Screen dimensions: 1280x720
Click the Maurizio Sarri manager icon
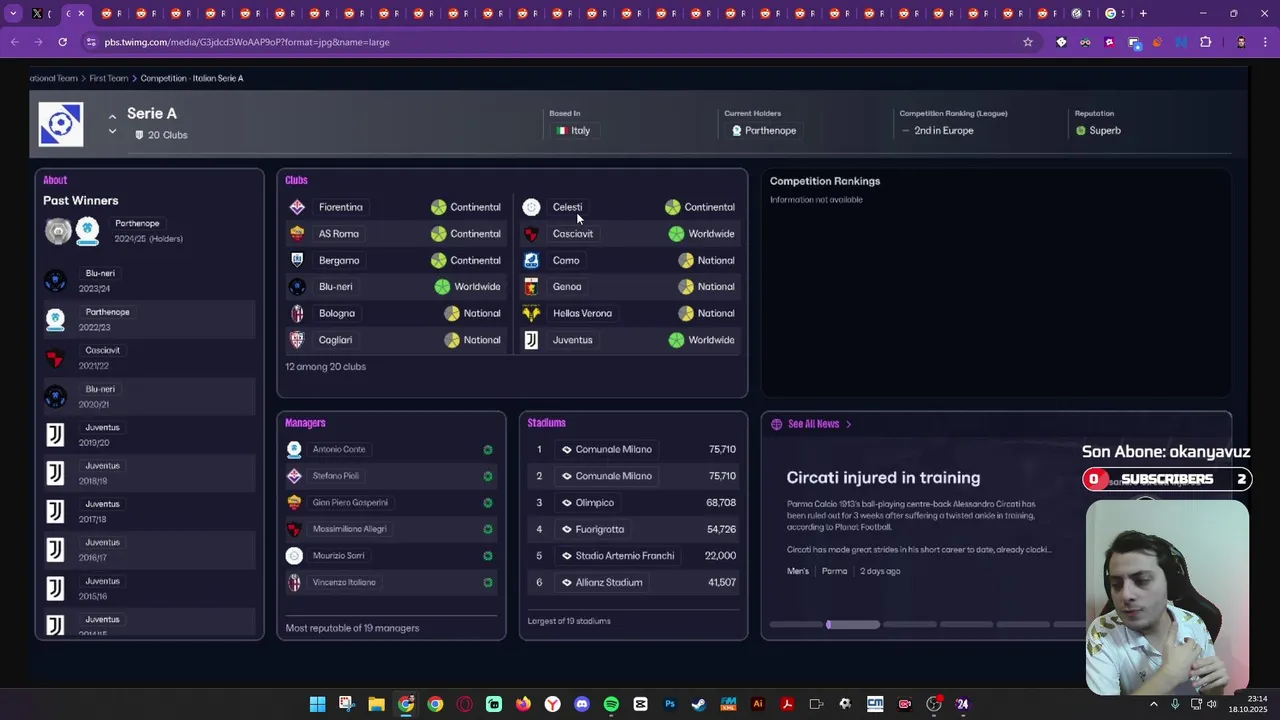click(x=294, y=556)
